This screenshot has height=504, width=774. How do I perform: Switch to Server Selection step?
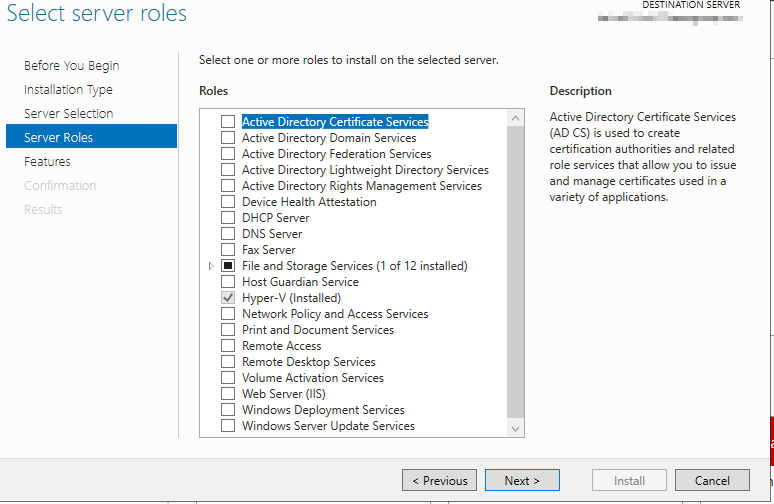(69, 114)
